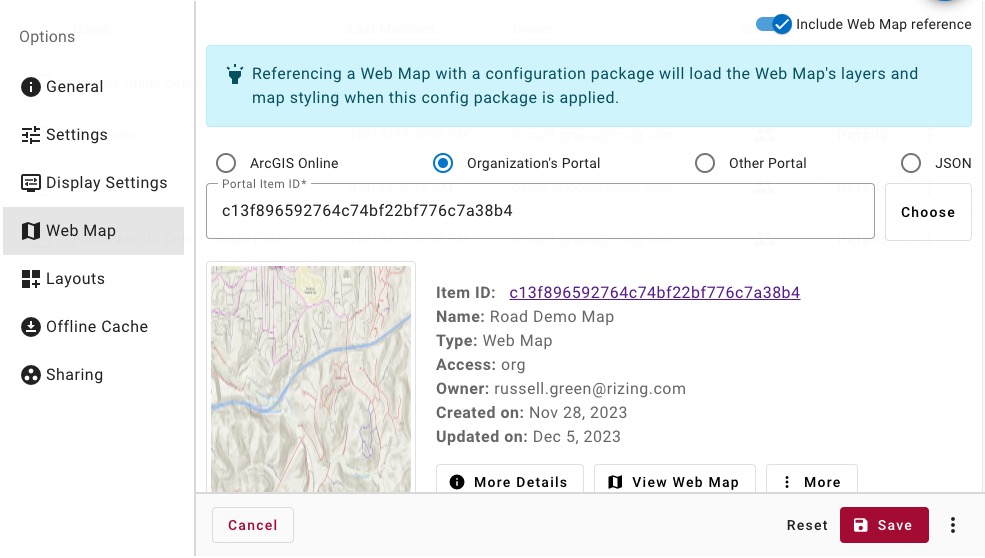Click the Layouts grid icon
The height and width of the screenshot is (558, 985).
[31, 279]
